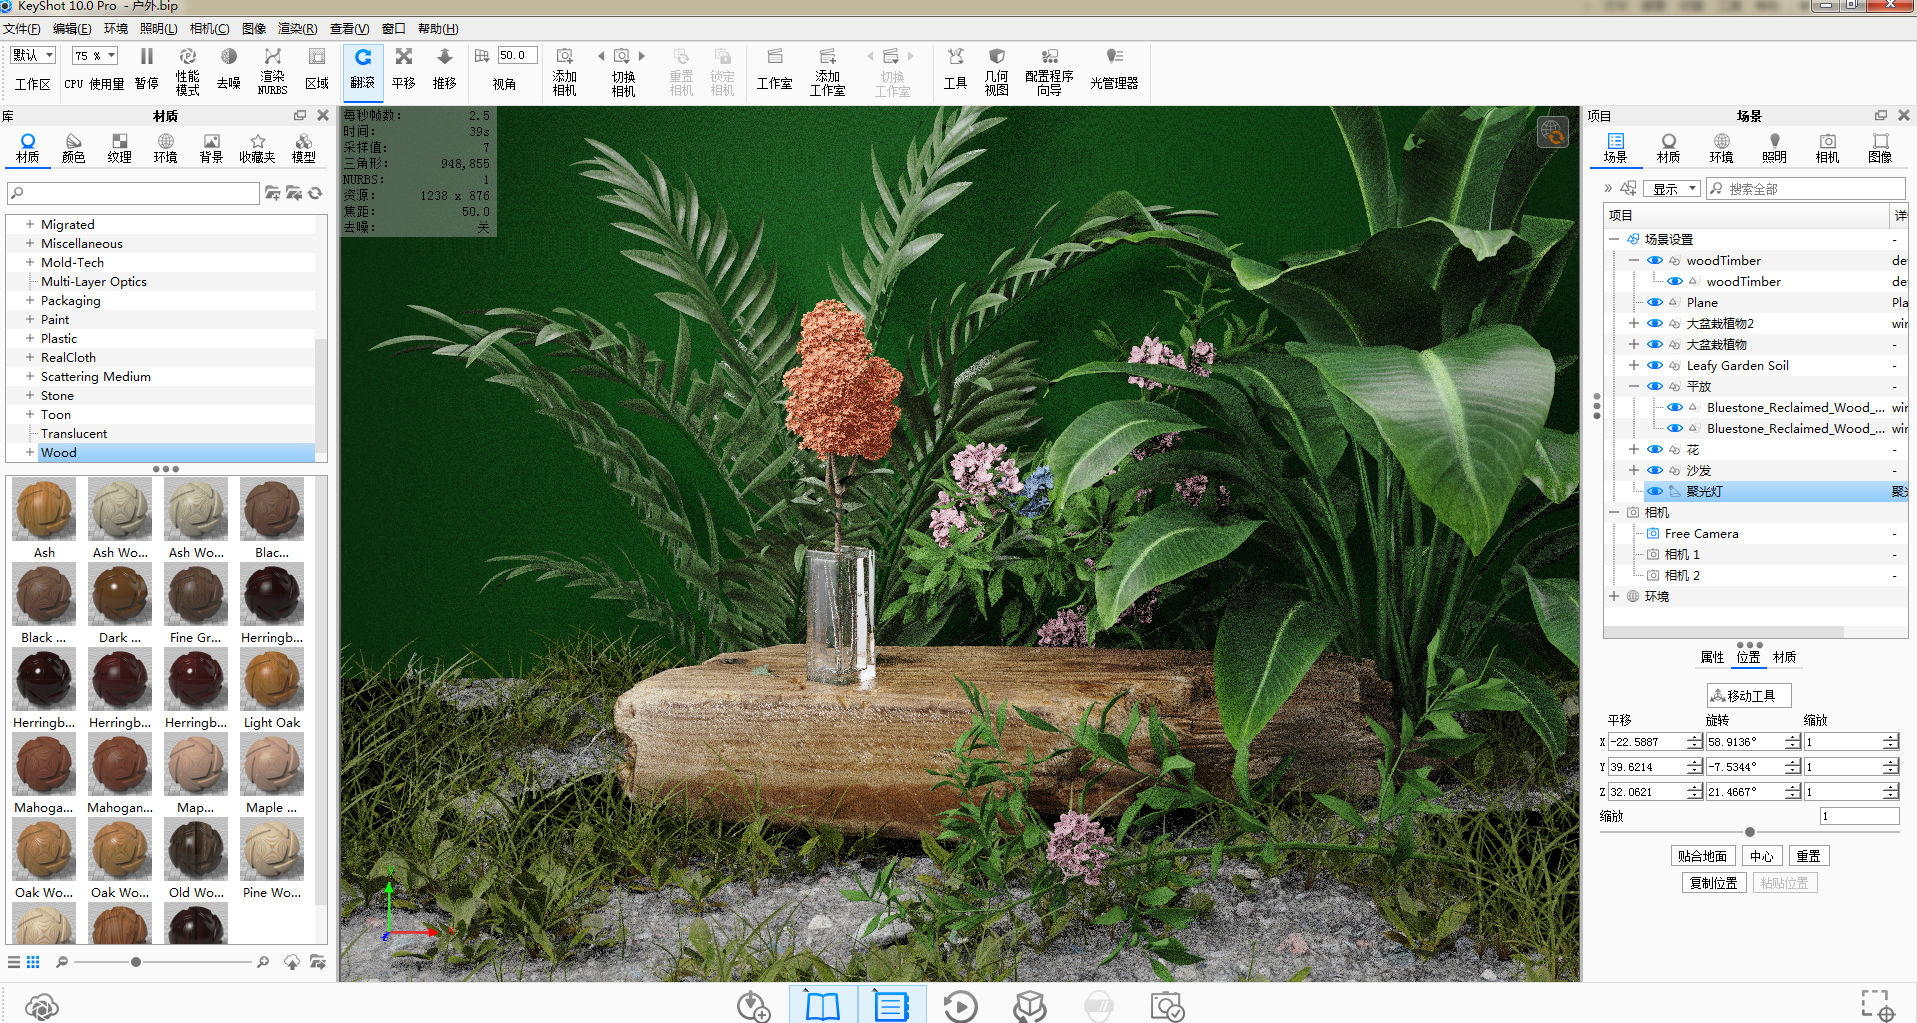Click the 贴合地面 button
This screenshot has width=1917, height=1023.
click(1702, 856)
